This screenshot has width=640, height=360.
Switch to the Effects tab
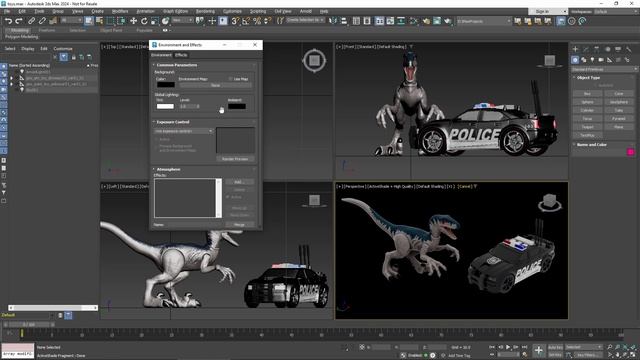tap(181, 55)
